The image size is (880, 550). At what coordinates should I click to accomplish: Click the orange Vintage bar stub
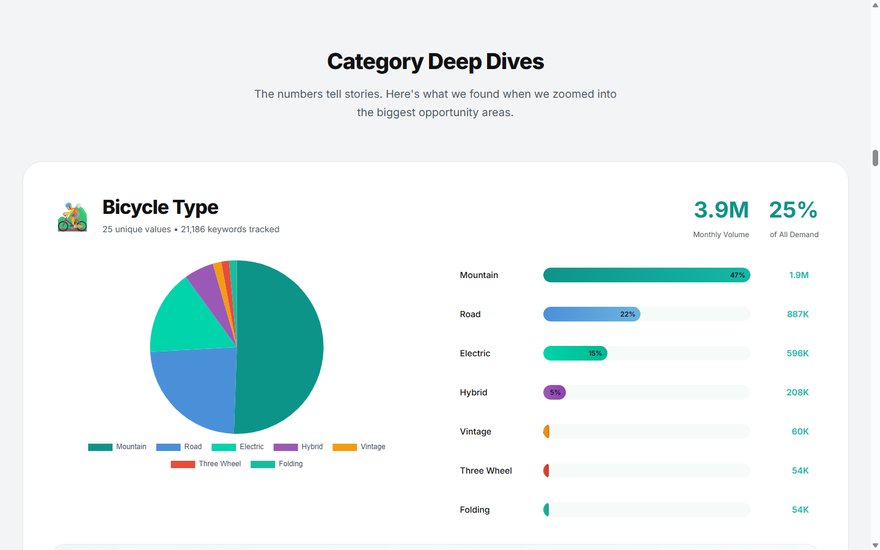546,432
